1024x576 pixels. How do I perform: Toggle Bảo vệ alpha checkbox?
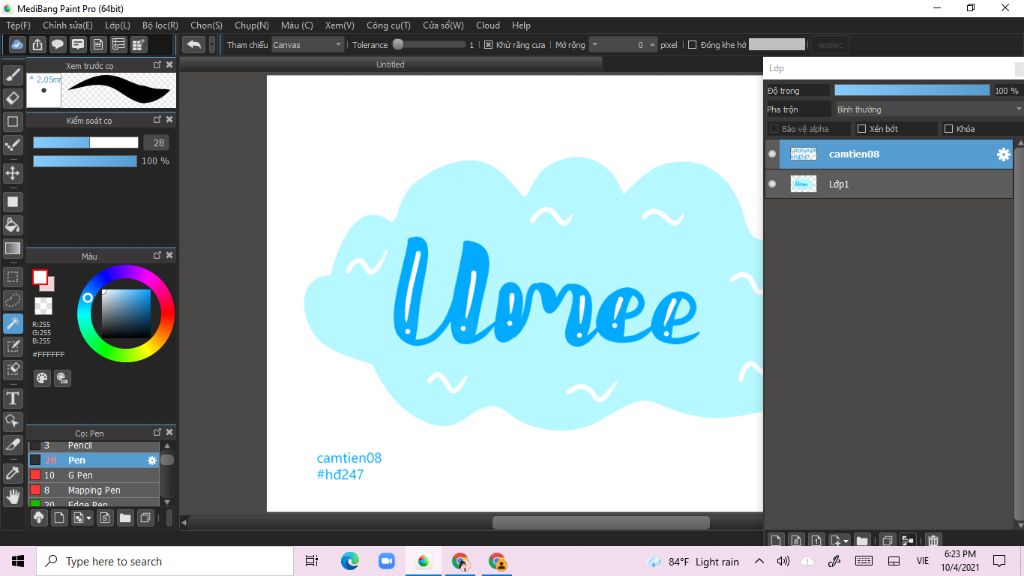pyautogui.click(x=774, y=129)
